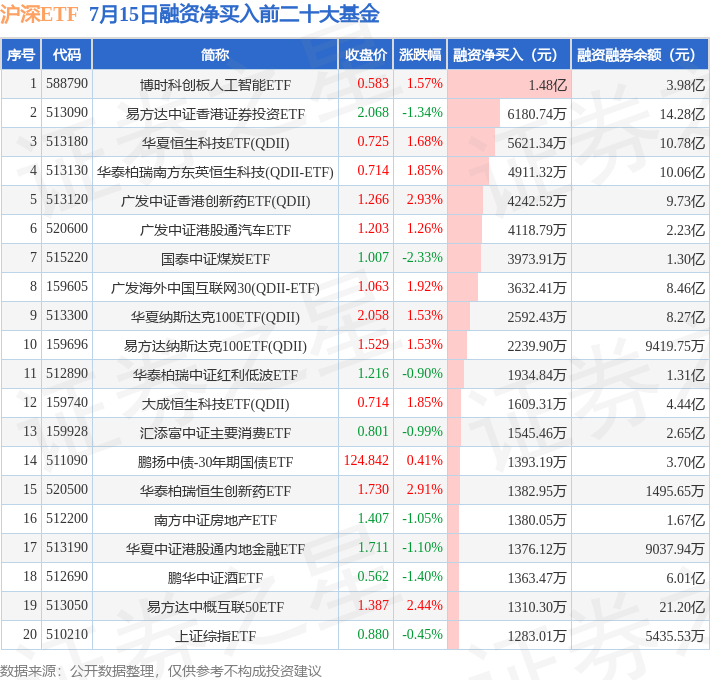Click the closing price 2.058

[x=373, y=316]
